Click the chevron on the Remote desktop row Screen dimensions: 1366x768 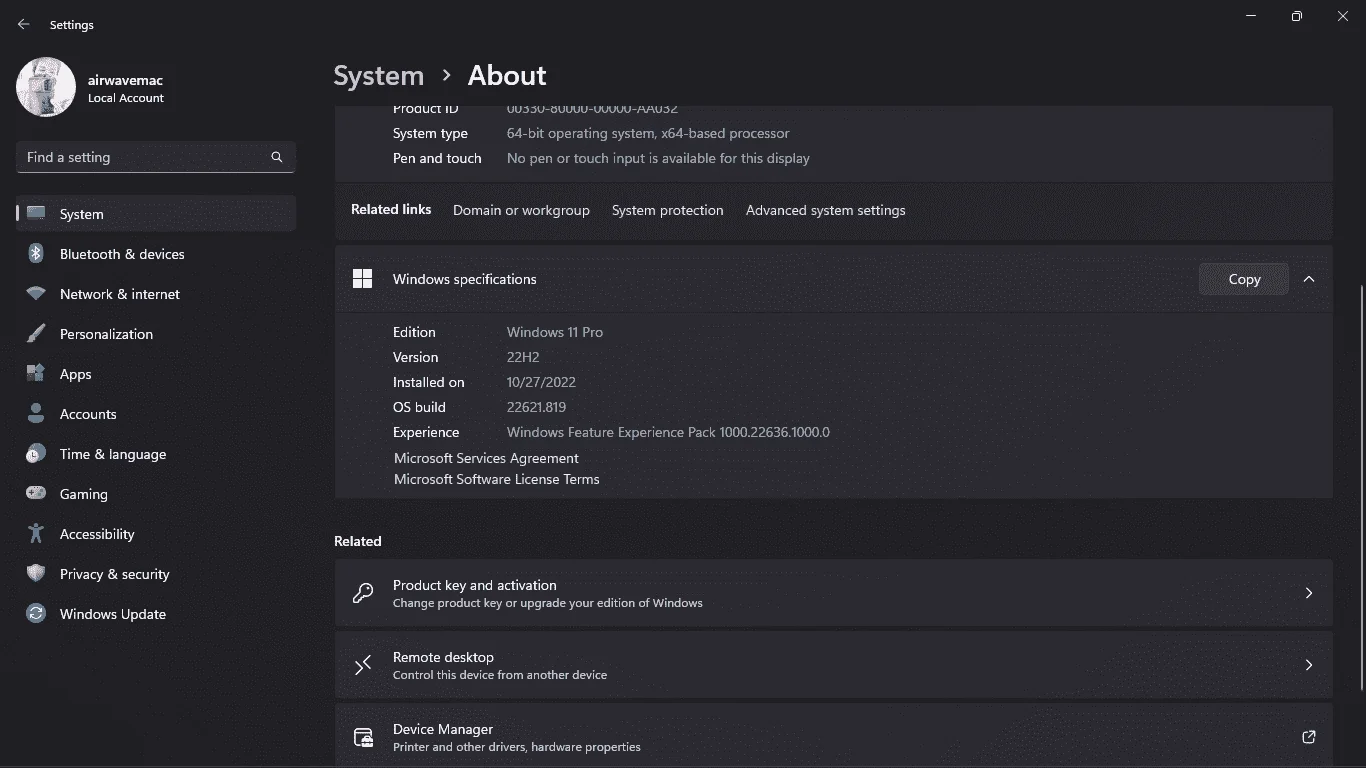pyautogui.click(x=1309, y=665)
